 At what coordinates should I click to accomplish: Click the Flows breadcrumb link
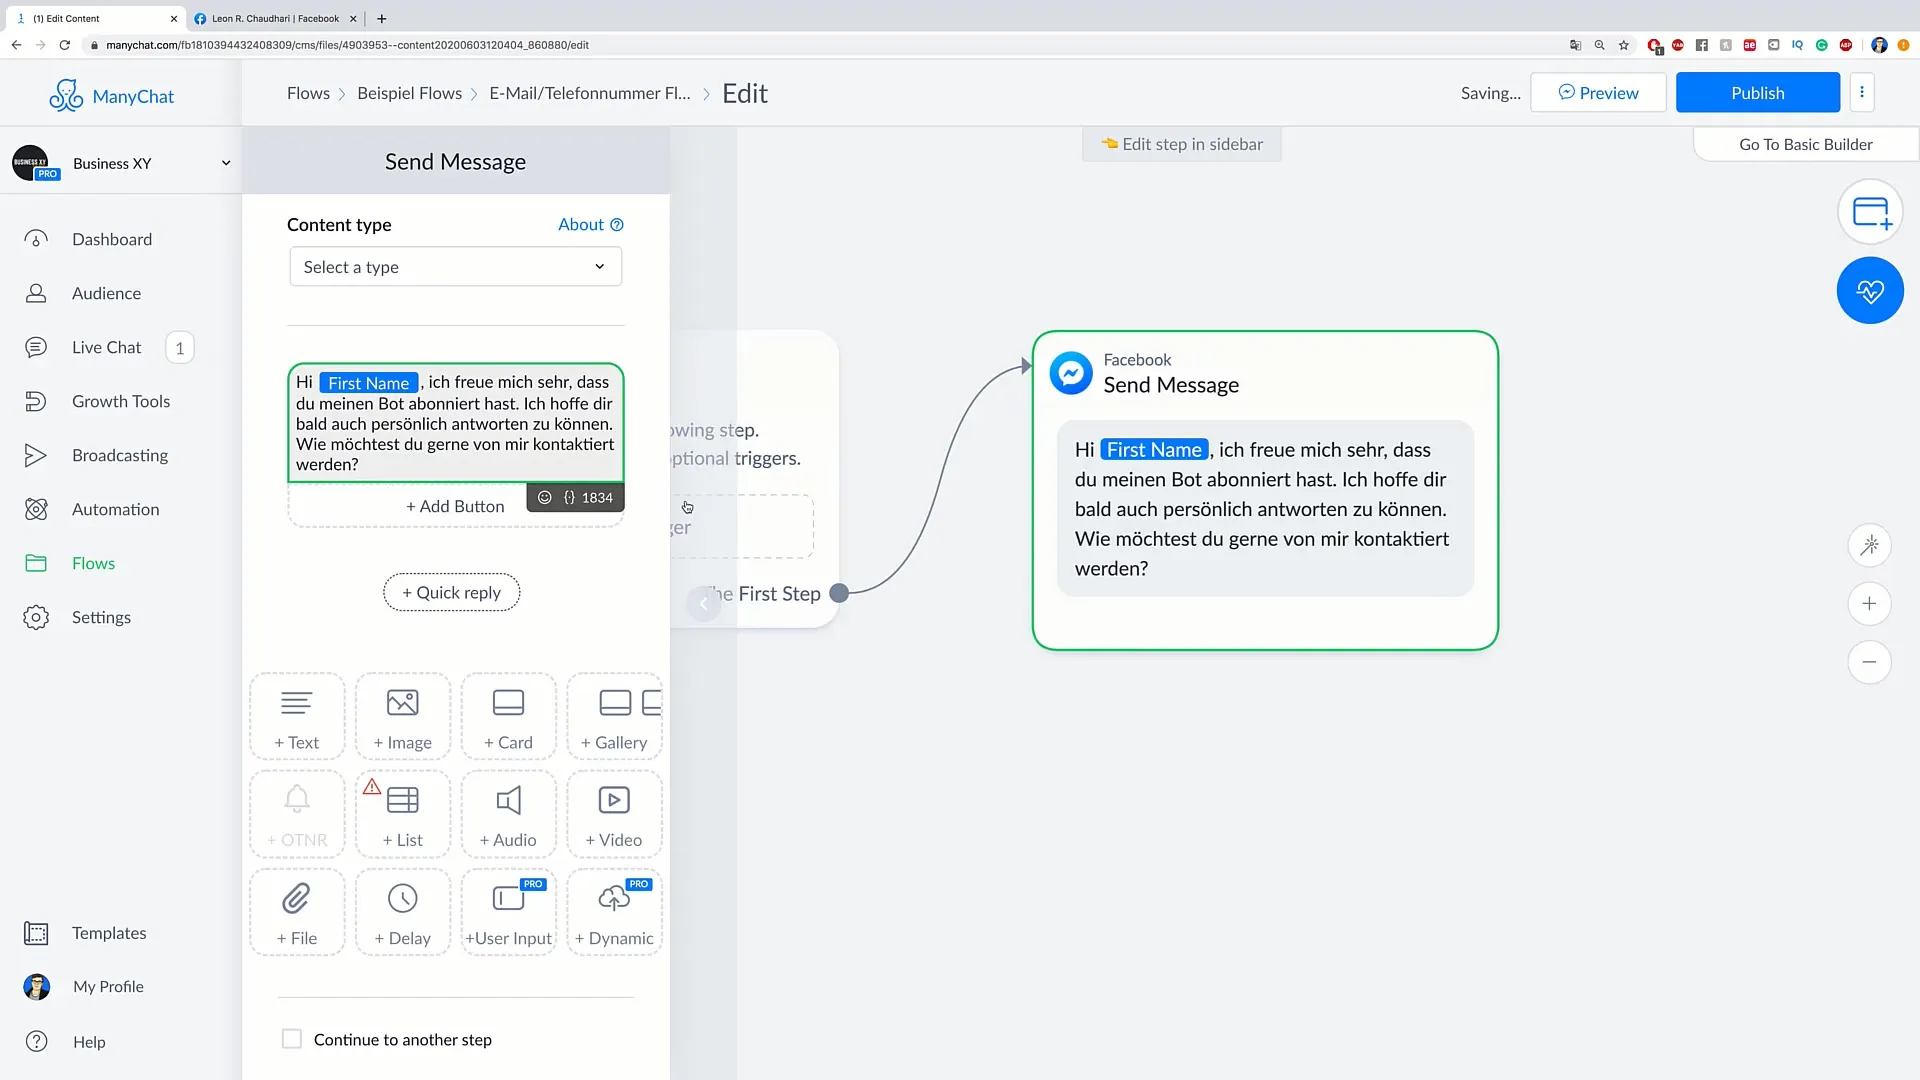(308, 93)
